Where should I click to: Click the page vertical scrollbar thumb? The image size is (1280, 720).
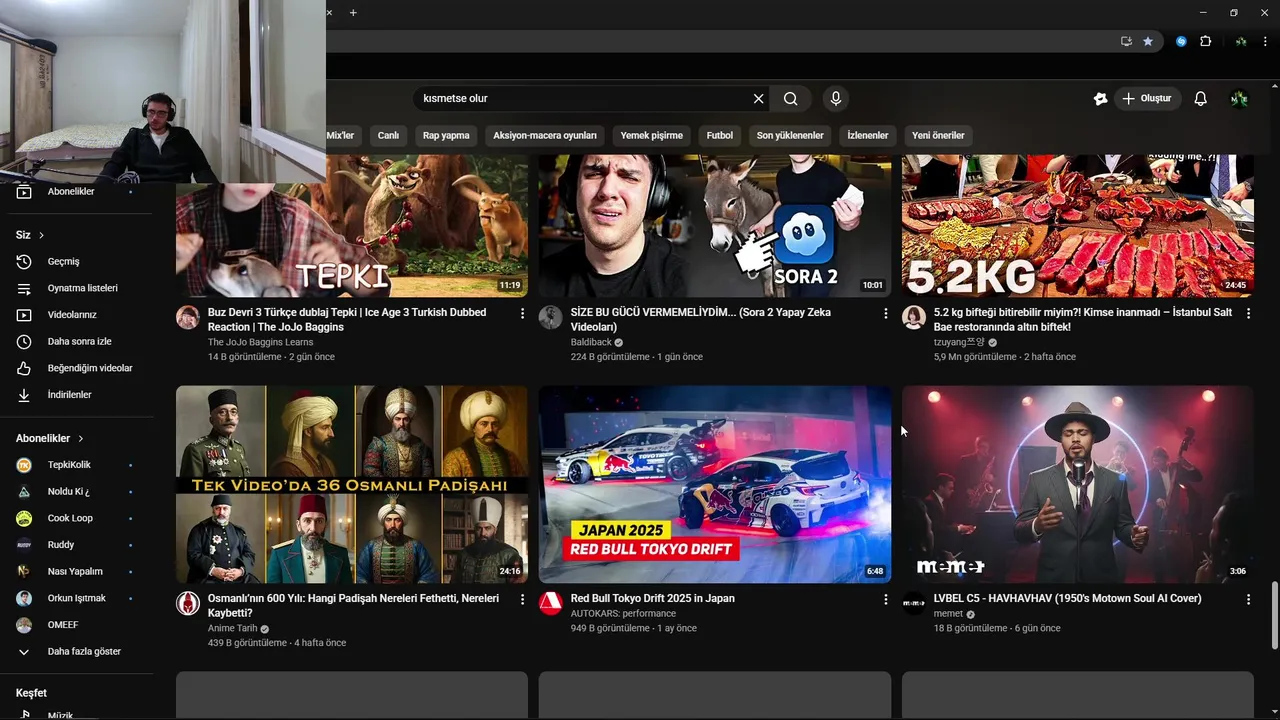point(1274,615)
